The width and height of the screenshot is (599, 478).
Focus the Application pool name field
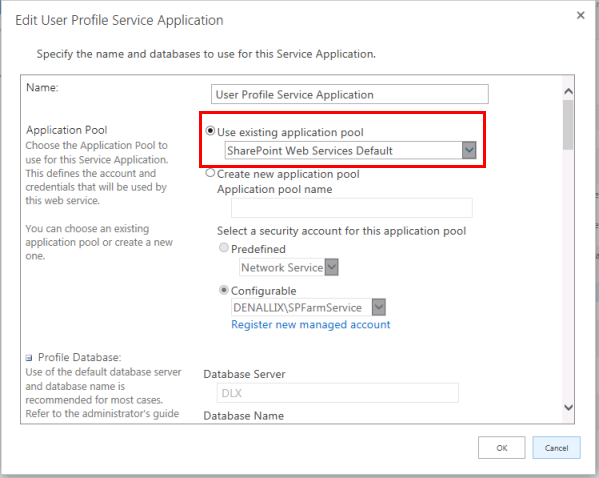352,208
